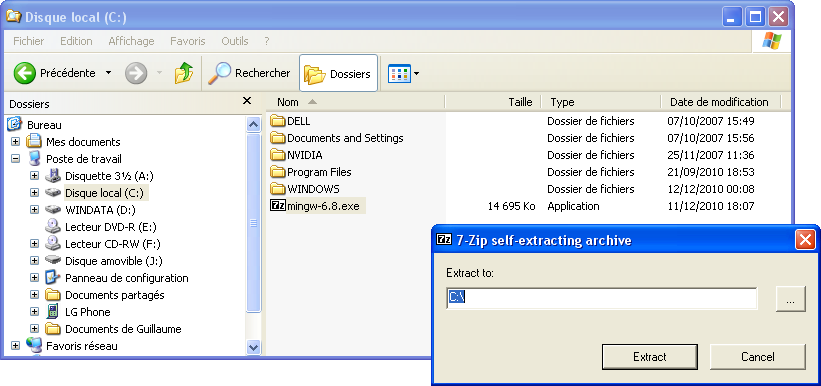The height and width of the screenshot is (386, 821).
Task: Open the view mode (Affichage) icon dropdown
Action: coord(403,74)
